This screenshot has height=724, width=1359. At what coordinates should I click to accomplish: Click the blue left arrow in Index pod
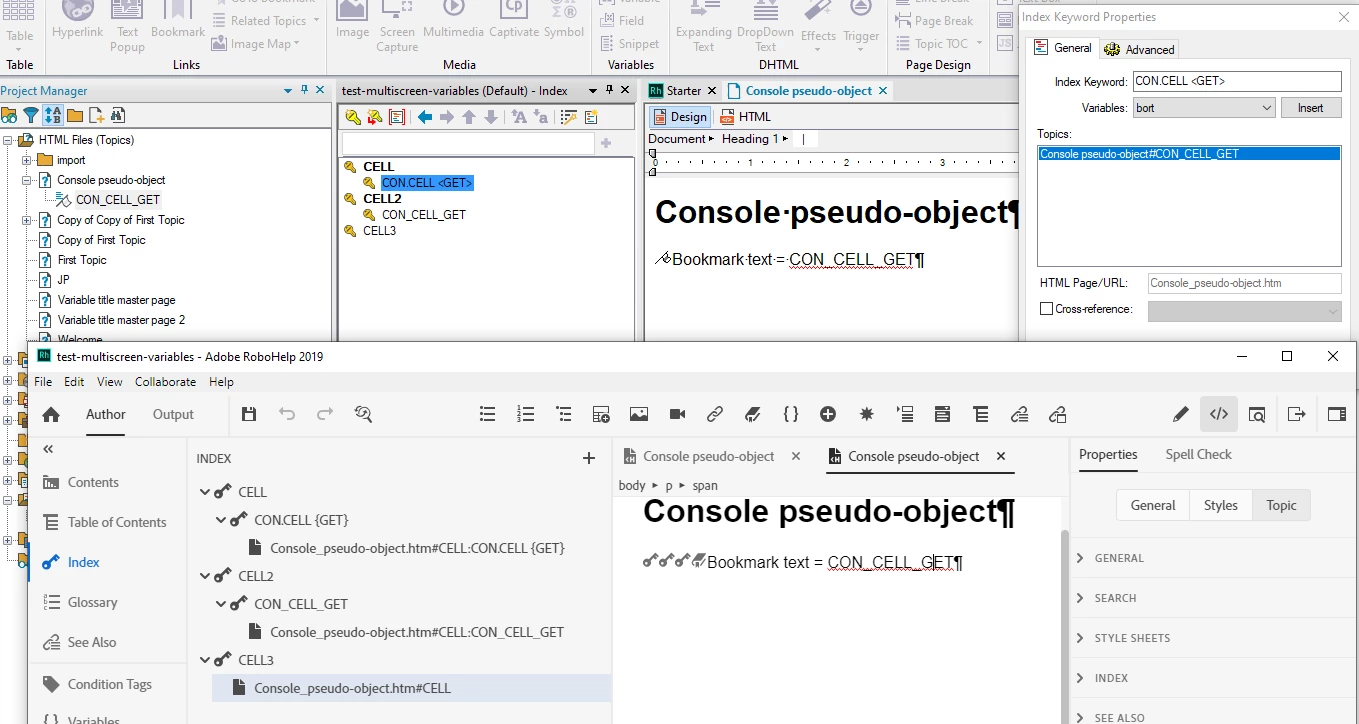pyautogui.click(x=425, y=117)
